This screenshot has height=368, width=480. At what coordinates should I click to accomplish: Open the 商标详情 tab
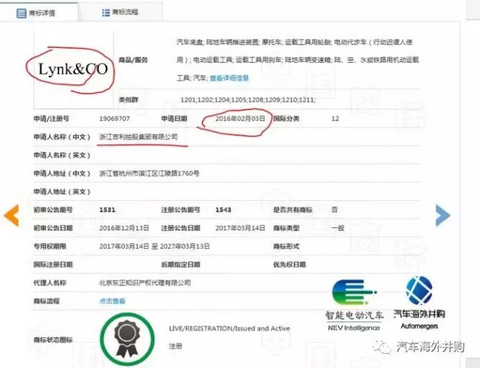pyautogui.click(x=39, y=12)
